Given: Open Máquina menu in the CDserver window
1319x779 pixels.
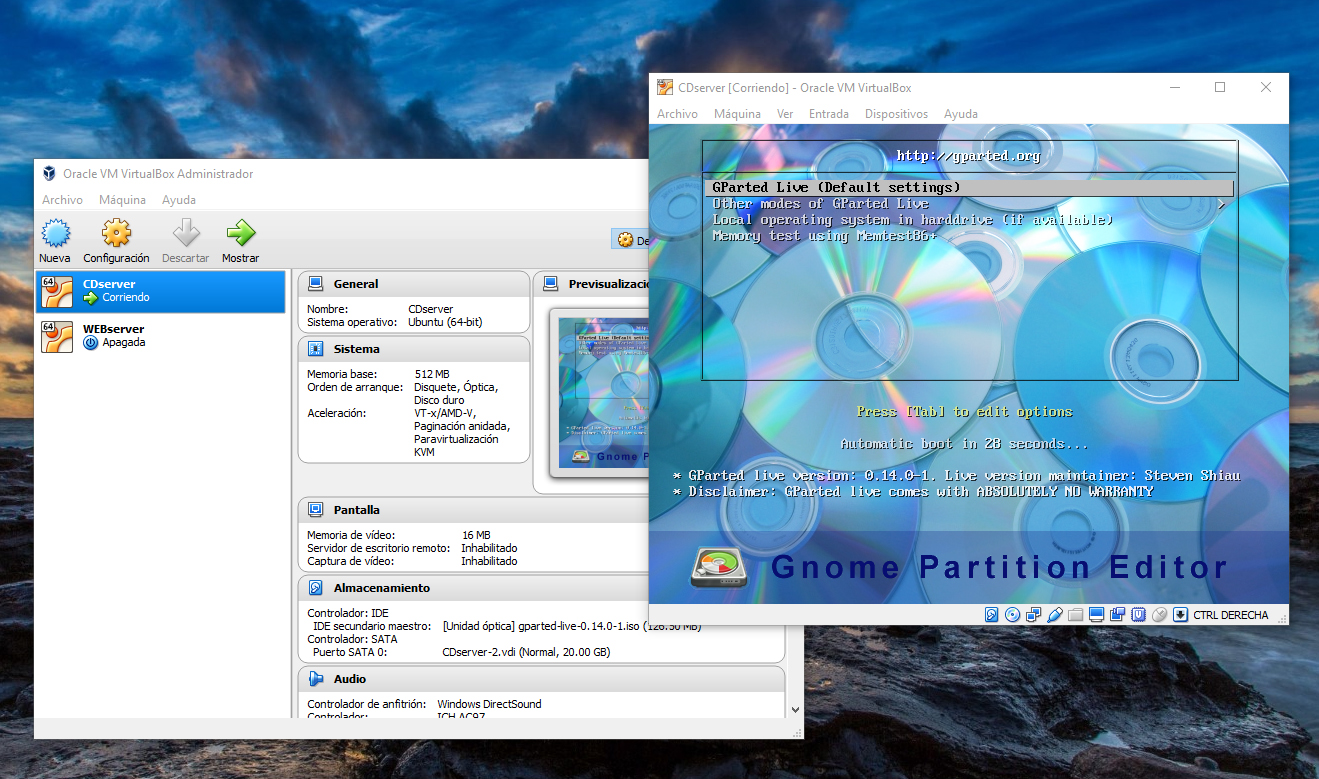Looking at the screenshot, I should click(x=737, y=114).
